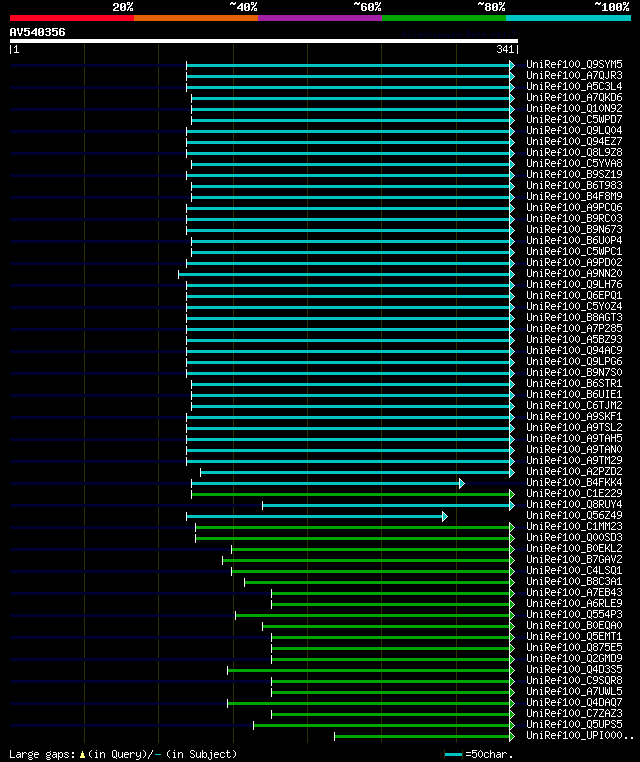The image size is (640, 762).
Task: Click the UniRef100_C5WPC1 label
Action: 574,252
